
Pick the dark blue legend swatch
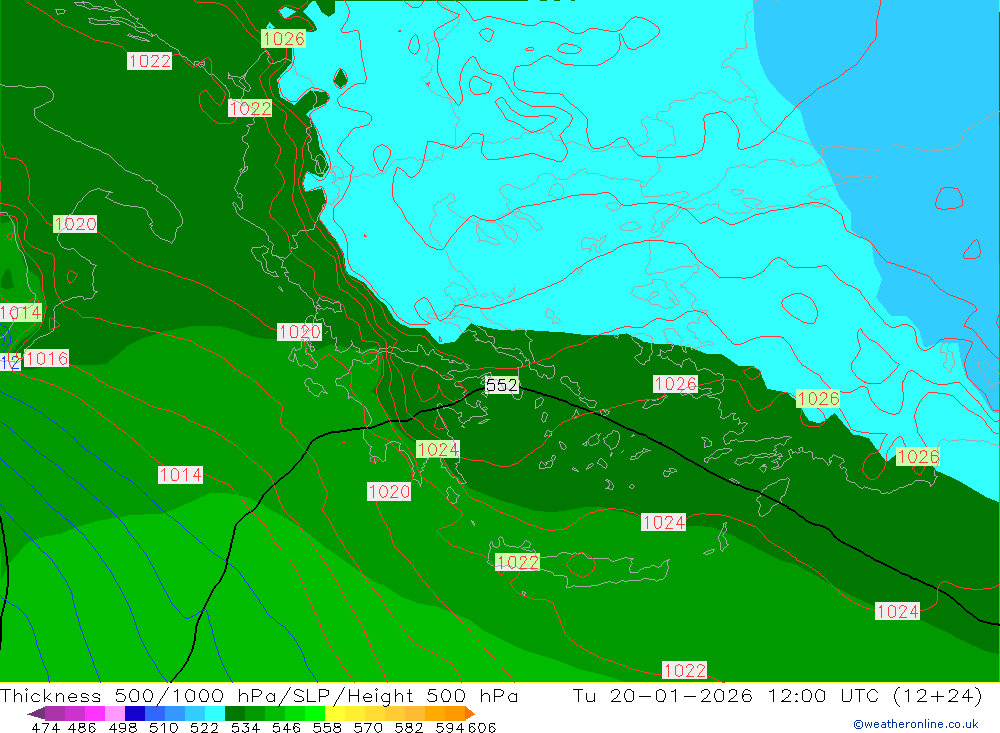click(x=135, y=713)
